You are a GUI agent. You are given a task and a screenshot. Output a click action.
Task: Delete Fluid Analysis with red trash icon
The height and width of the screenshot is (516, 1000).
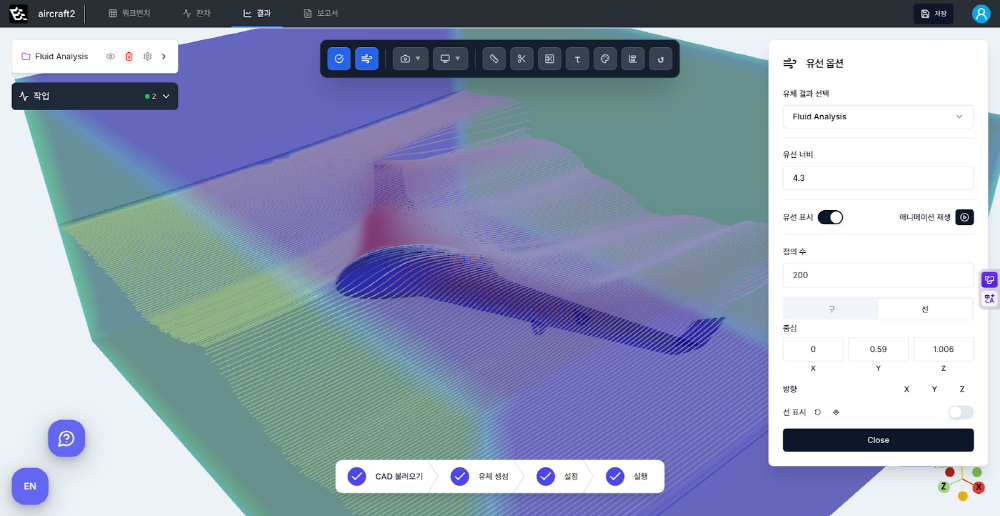coord(129,57)
